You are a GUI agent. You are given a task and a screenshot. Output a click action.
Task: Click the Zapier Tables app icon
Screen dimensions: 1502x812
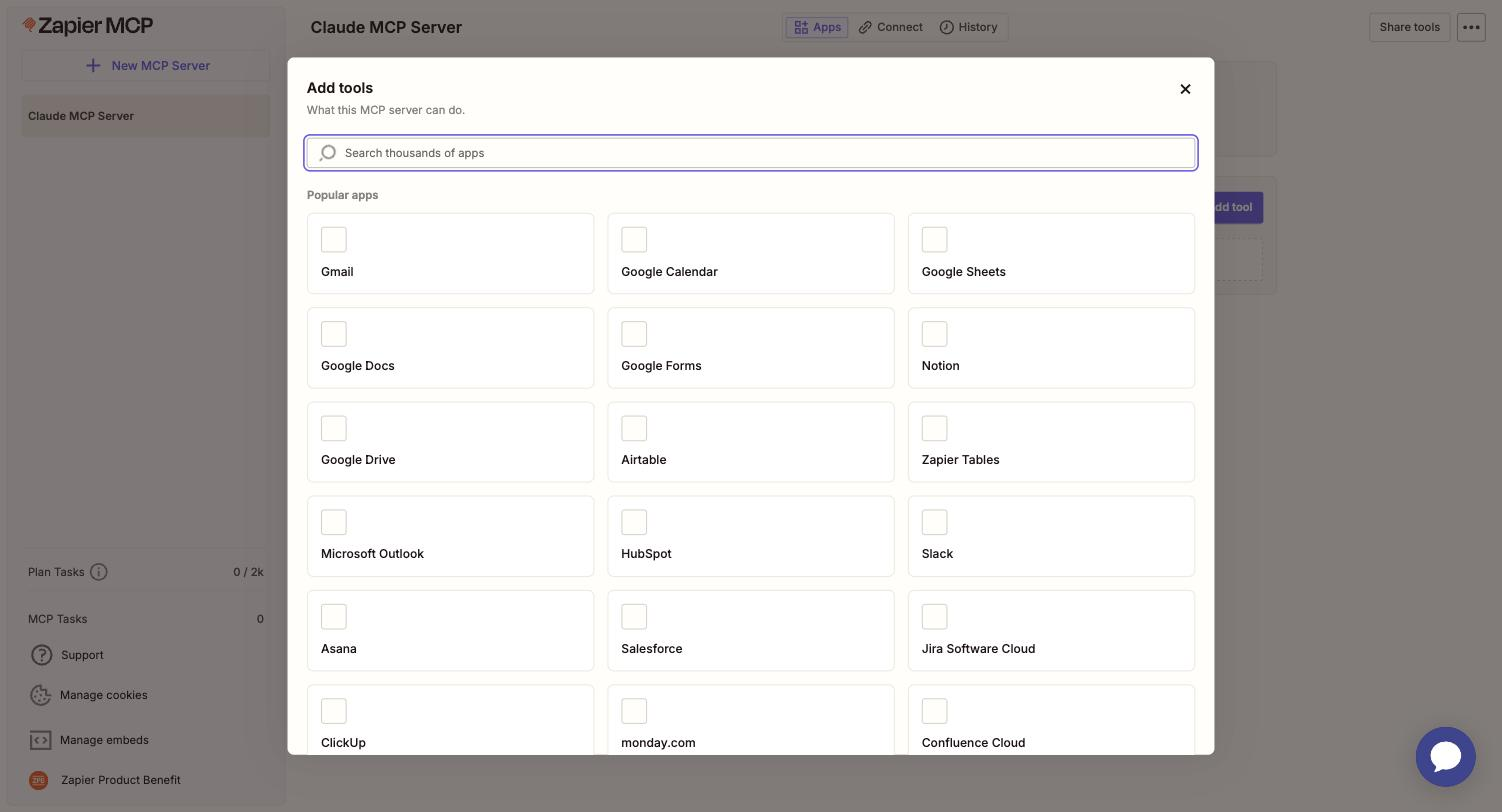934,428
